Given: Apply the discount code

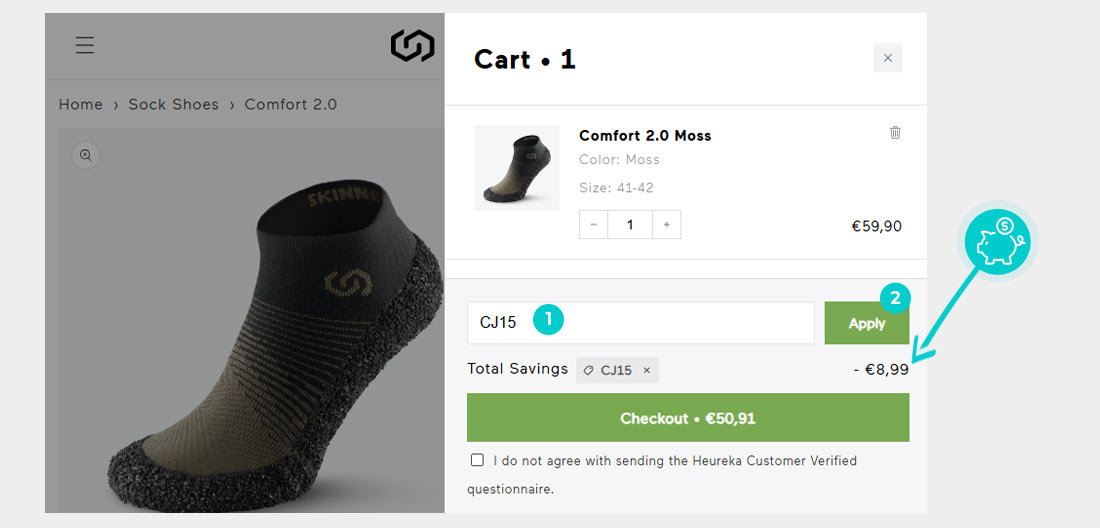Looking at the screenshot, I should point(866,323).
